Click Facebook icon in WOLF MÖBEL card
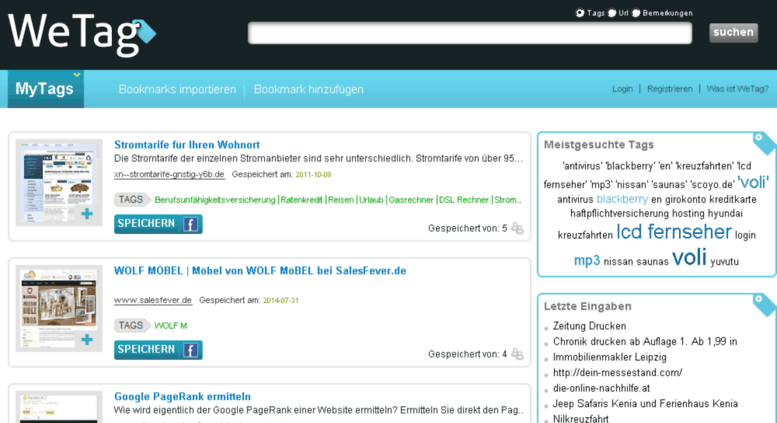This screenshot has width=777, height=423. tap(191, 350)
